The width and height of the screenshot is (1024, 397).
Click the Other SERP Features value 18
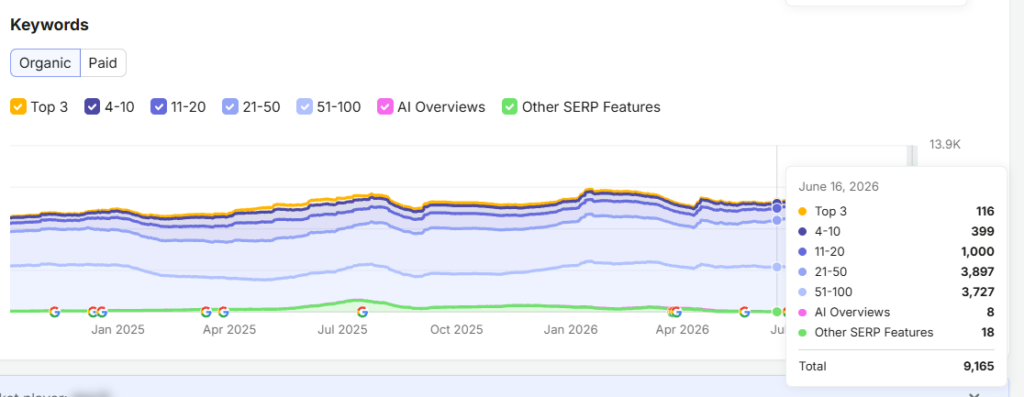(988, 333)
